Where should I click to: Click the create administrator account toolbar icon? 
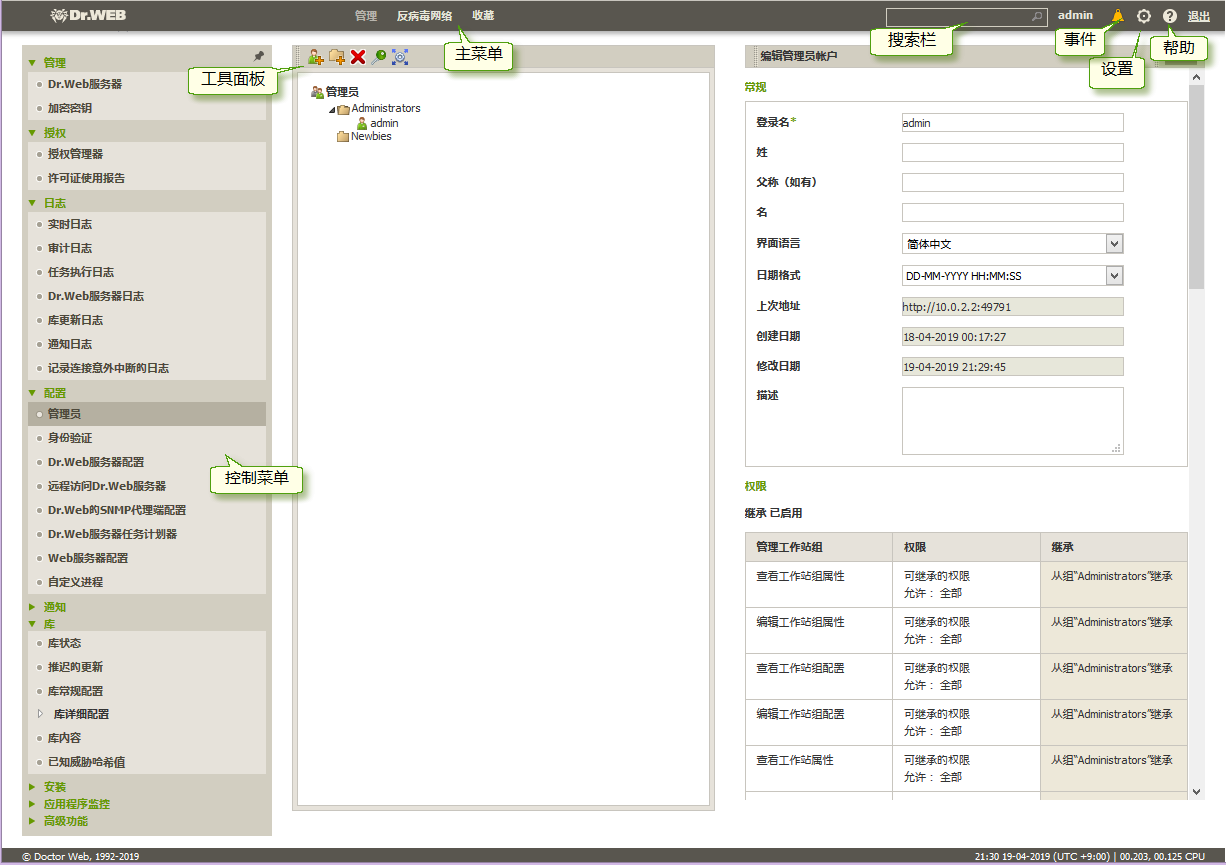coord(316,57)
